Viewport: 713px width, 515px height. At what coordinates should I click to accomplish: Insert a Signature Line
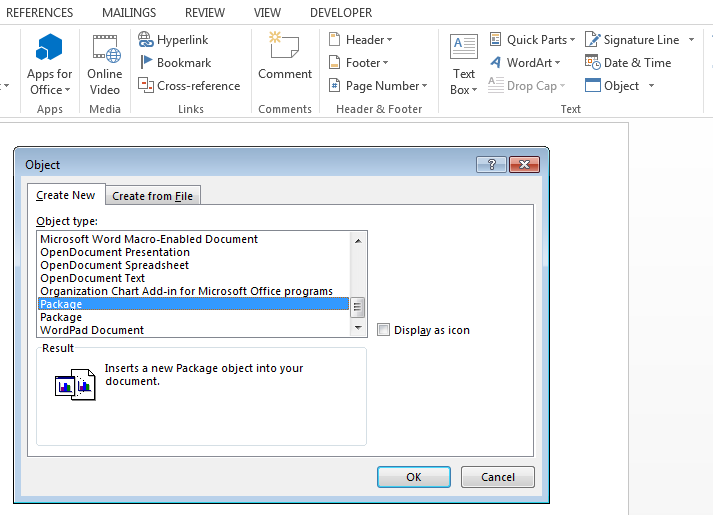pyautogui.click(x=632, y=40)
